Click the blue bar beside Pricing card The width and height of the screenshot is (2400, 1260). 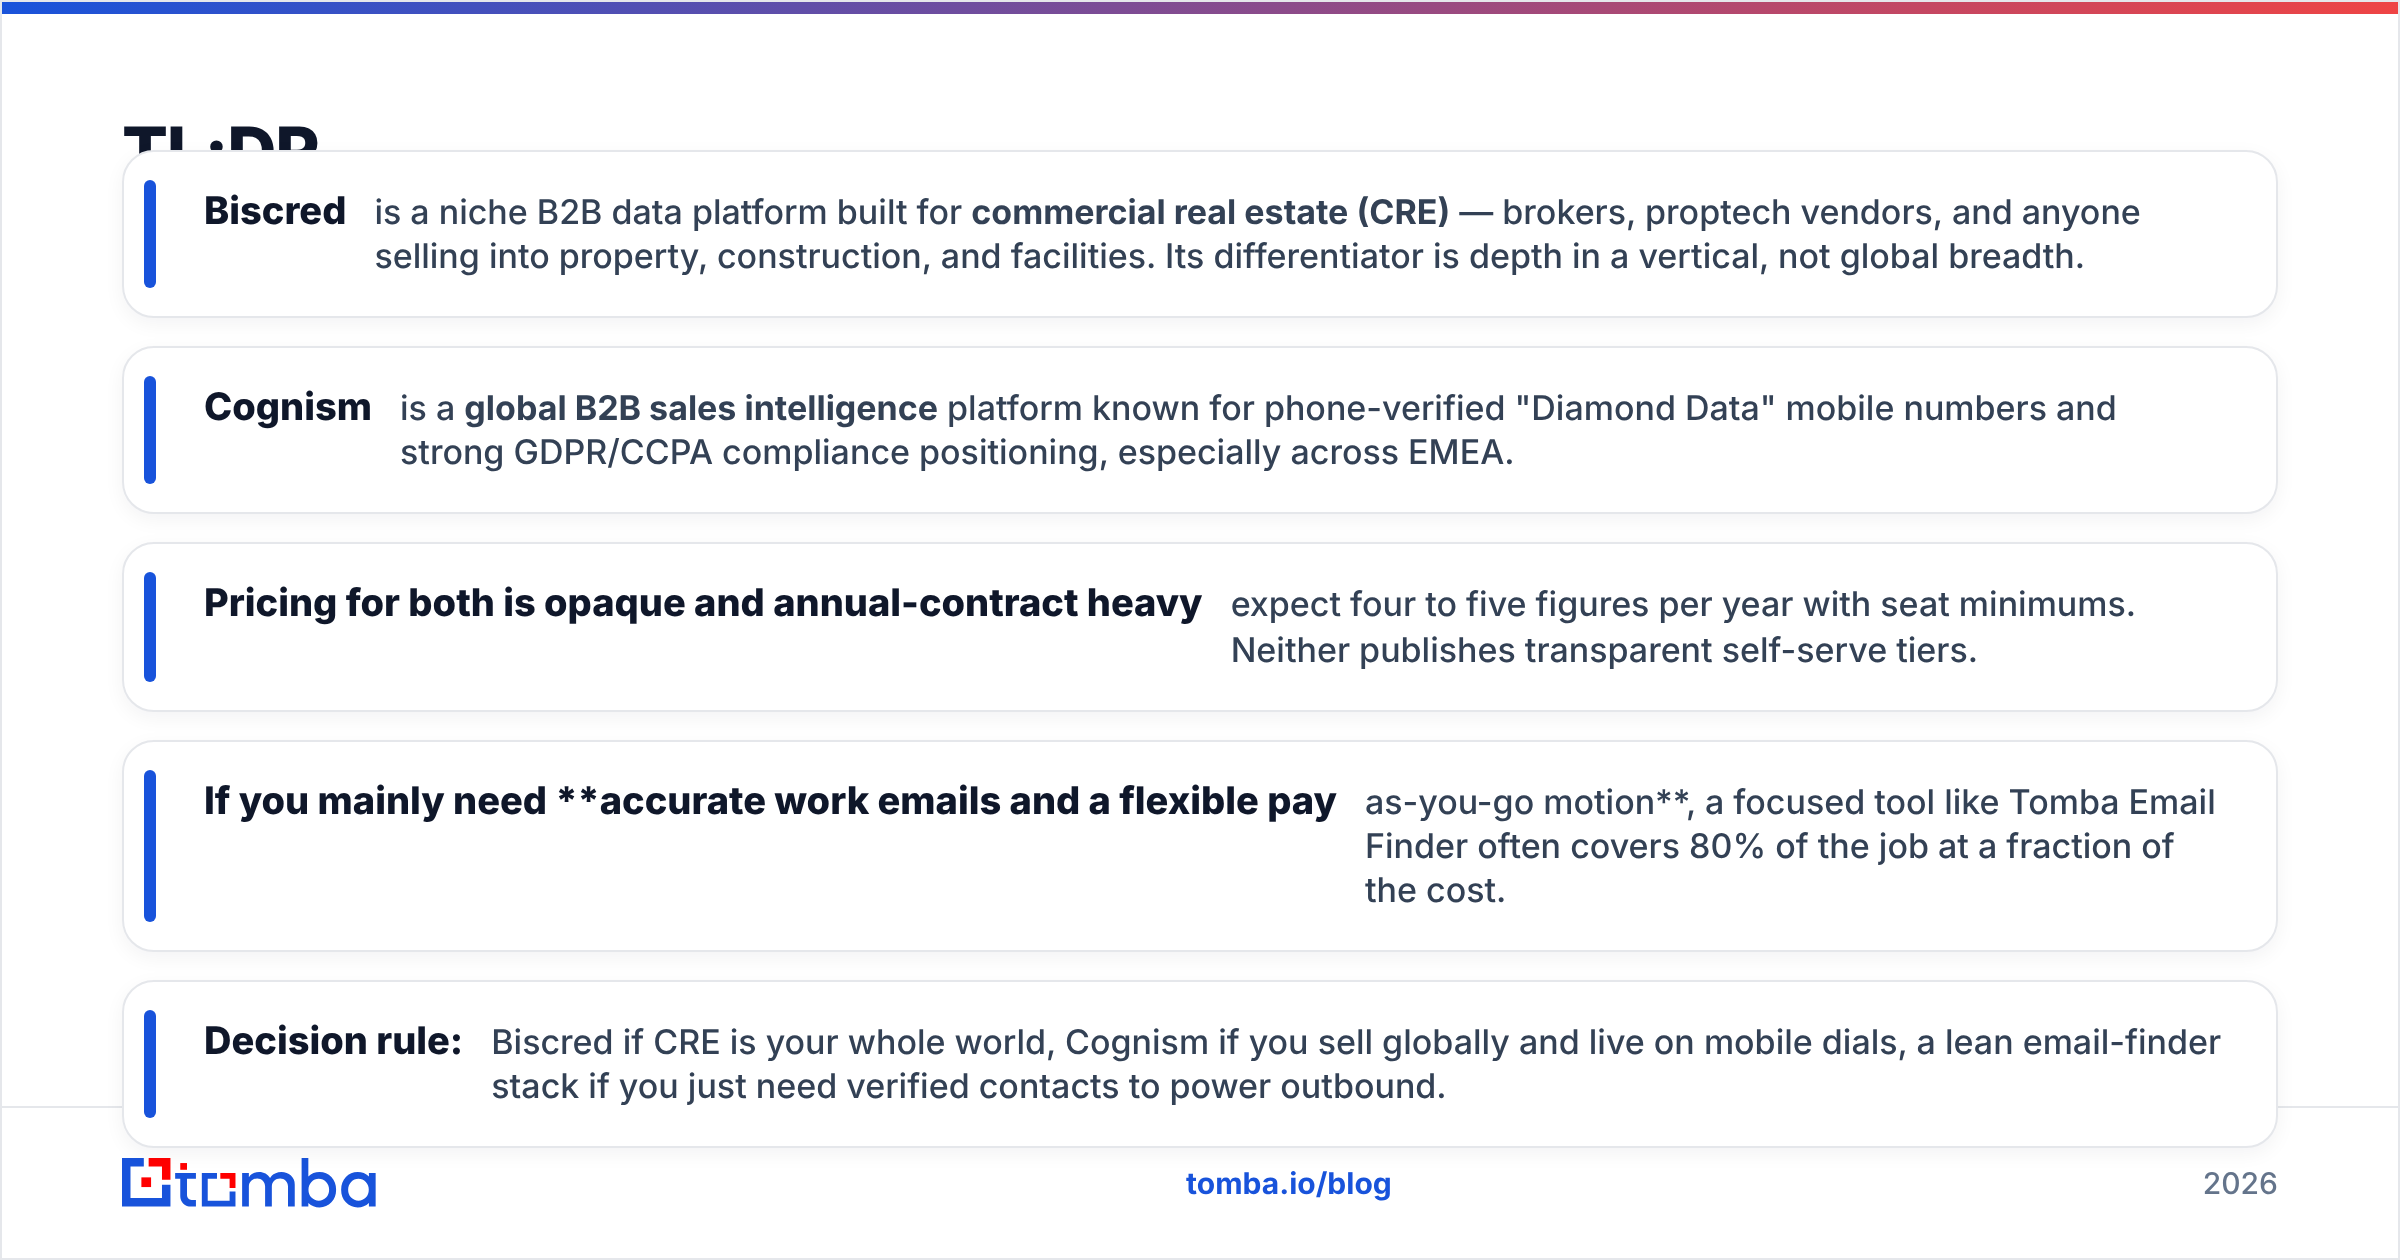pyautogui.click(x=150, y=627)
